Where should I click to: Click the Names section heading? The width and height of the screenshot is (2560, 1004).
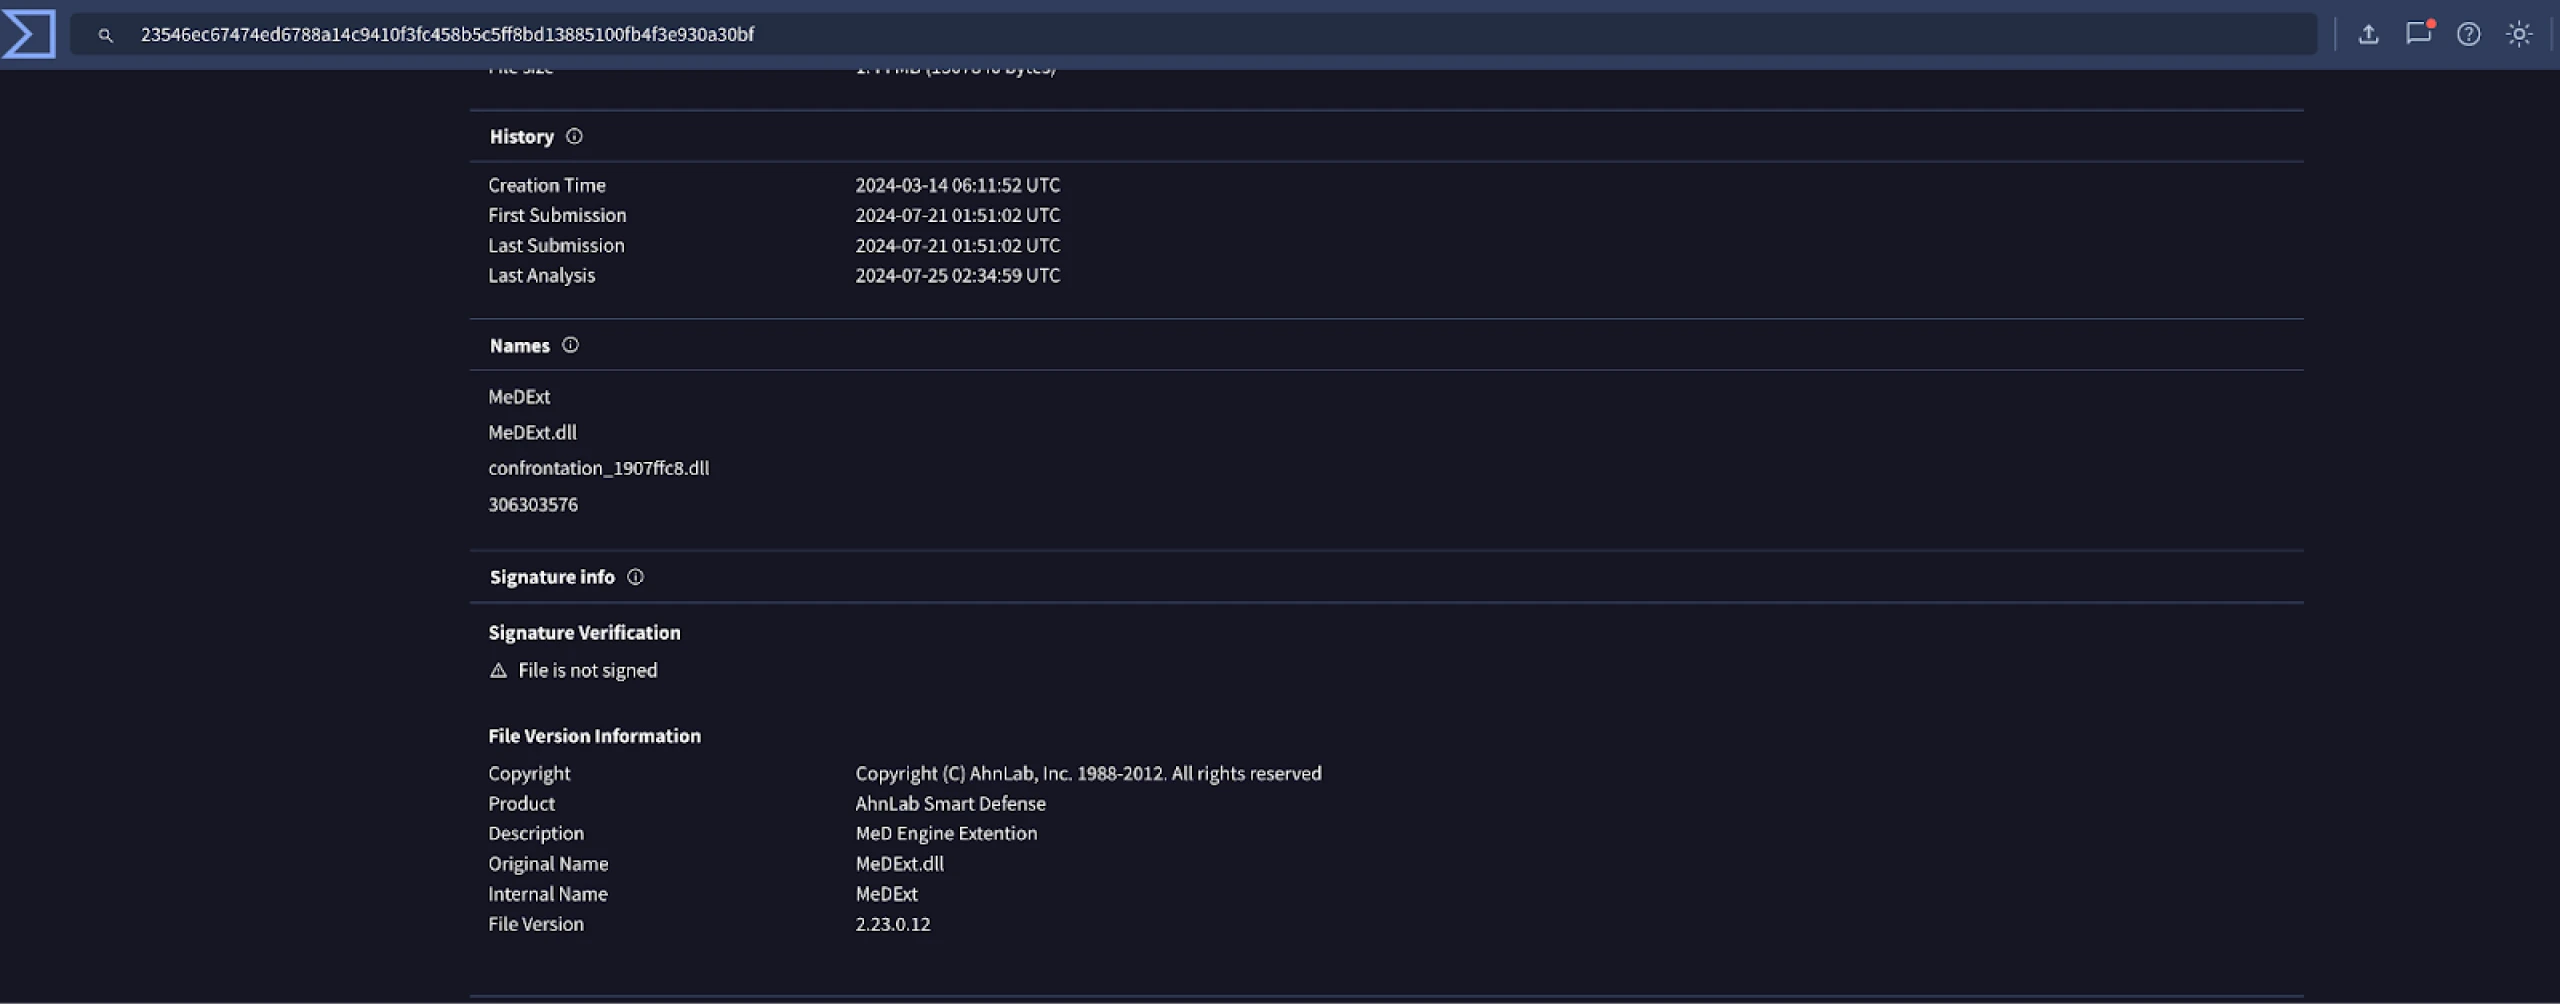[519, 346]
